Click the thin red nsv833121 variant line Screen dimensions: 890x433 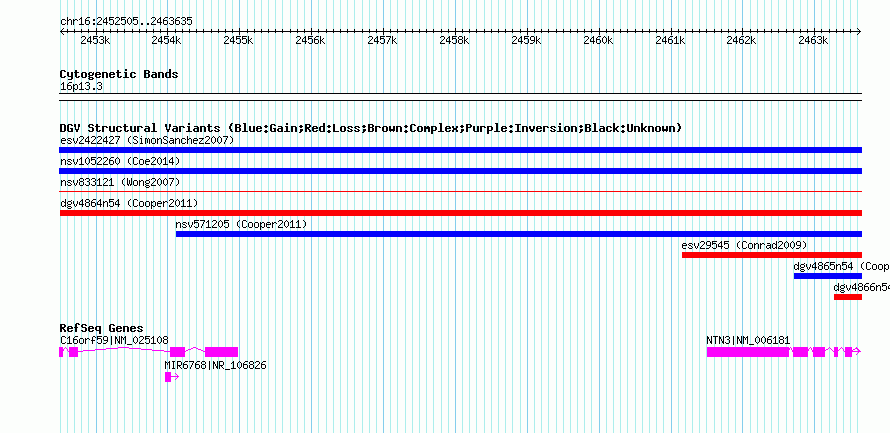(460, 192)
